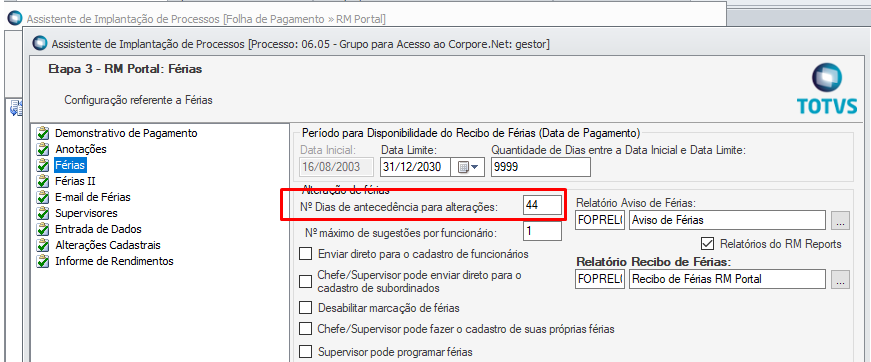Image resolution: width=871 pixels, height=362 pixels.
Task: Browse for Relatório Recibo de Férias
Action: (x=840, y=280)
